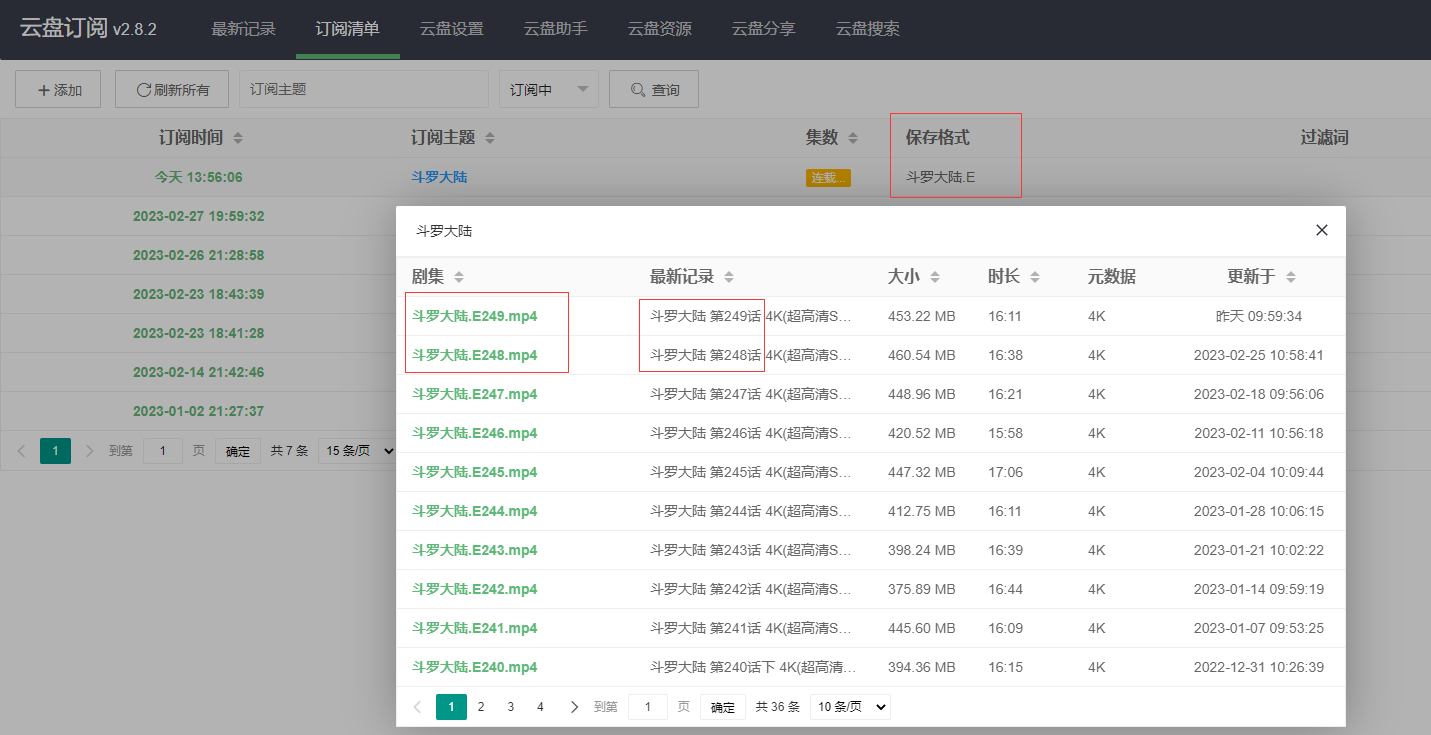Open the 10条/页 page size dropdown
Image resolution: width=1431 pixels, height=735 pixels.
(849, 706)
